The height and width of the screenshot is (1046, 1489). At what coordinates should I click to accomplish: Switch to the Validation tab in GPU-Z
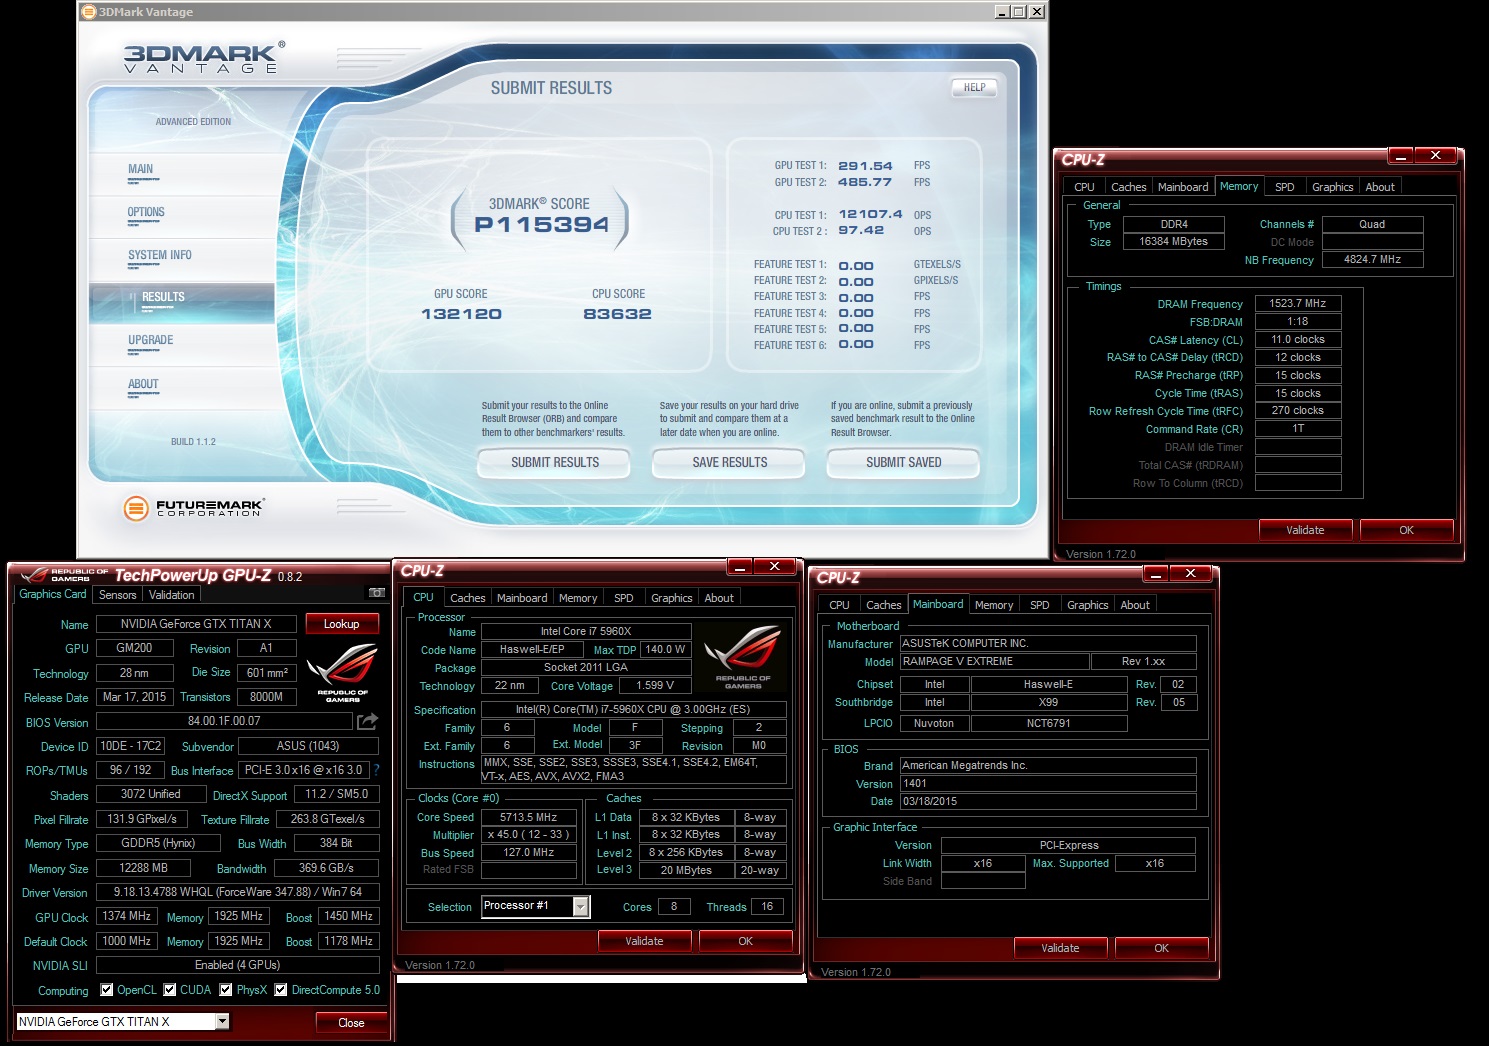click(171, 595)
